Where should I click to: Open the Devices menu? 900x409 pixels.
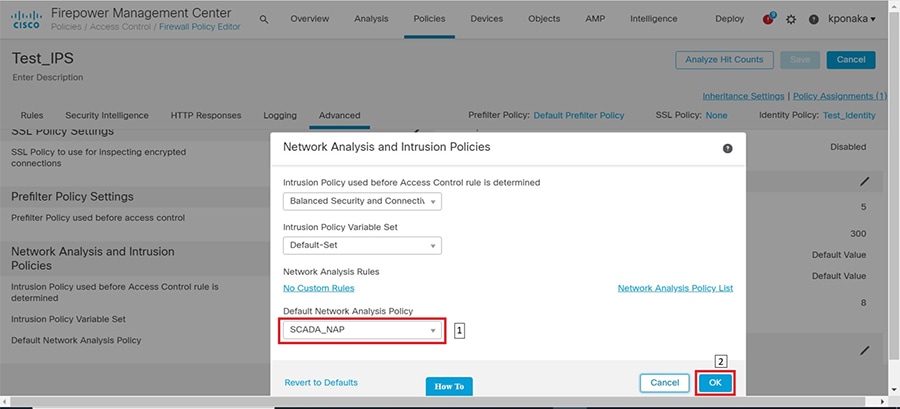point(487,19)
